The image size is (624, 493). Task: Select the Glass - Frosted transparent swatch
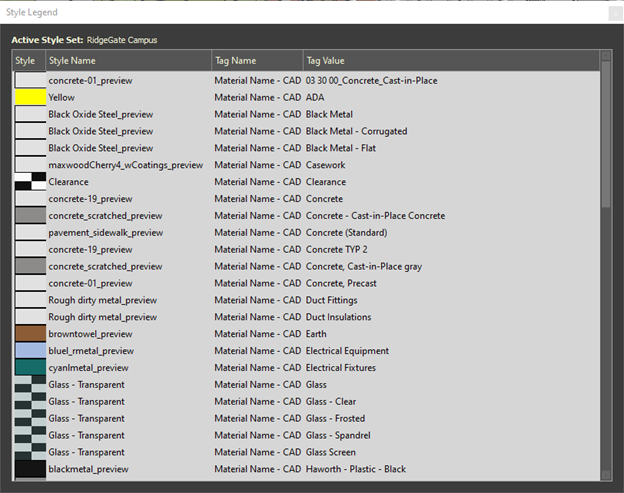(31, 418)
